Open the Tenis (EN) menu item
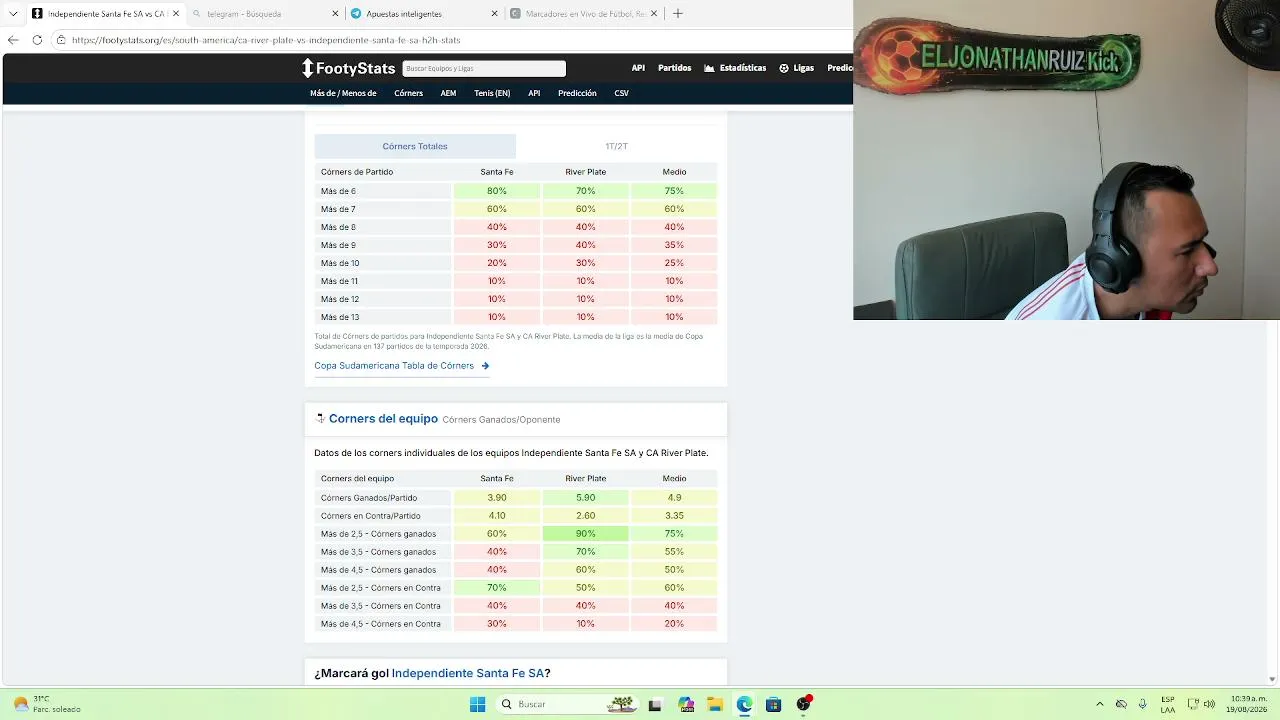Viewport: 1280px width, 720px height. pos(492,93)
